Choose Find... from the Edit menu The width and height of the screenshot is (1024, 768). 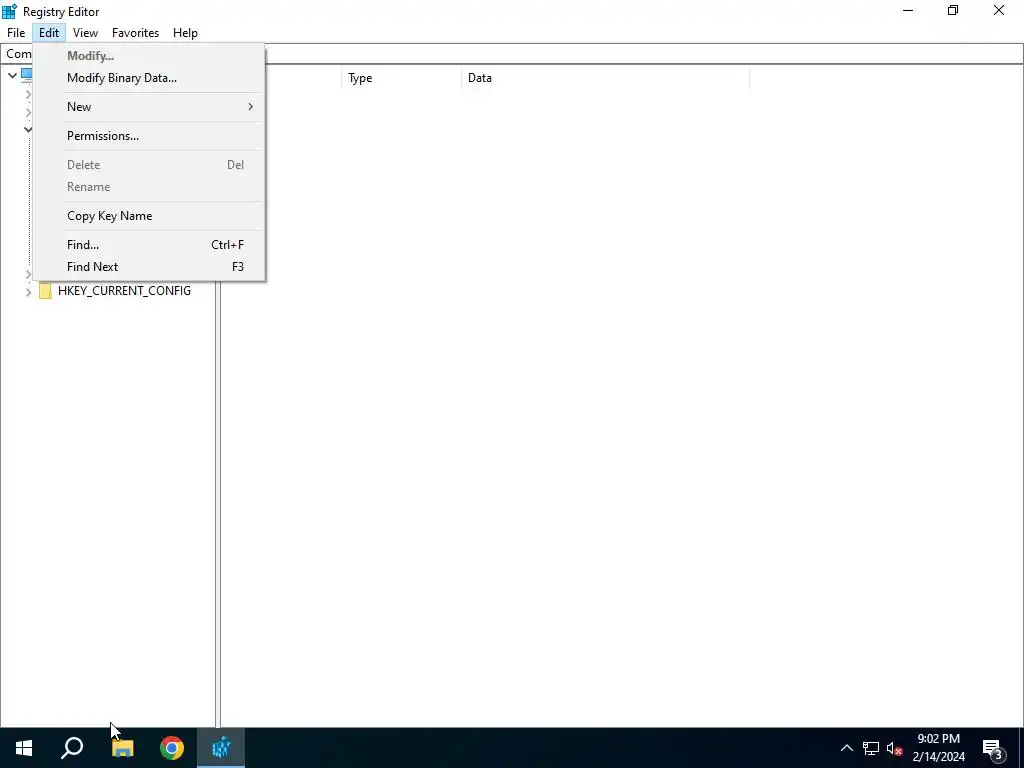(x=149, y=245)
